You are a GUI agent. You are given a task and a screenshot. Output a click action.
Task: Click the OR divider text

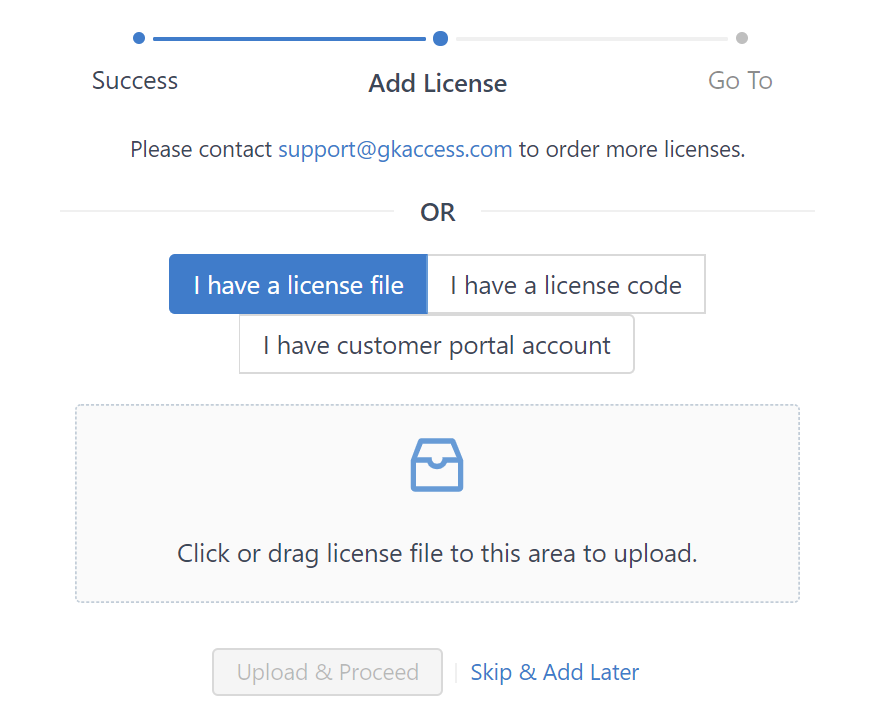(437, 212)
